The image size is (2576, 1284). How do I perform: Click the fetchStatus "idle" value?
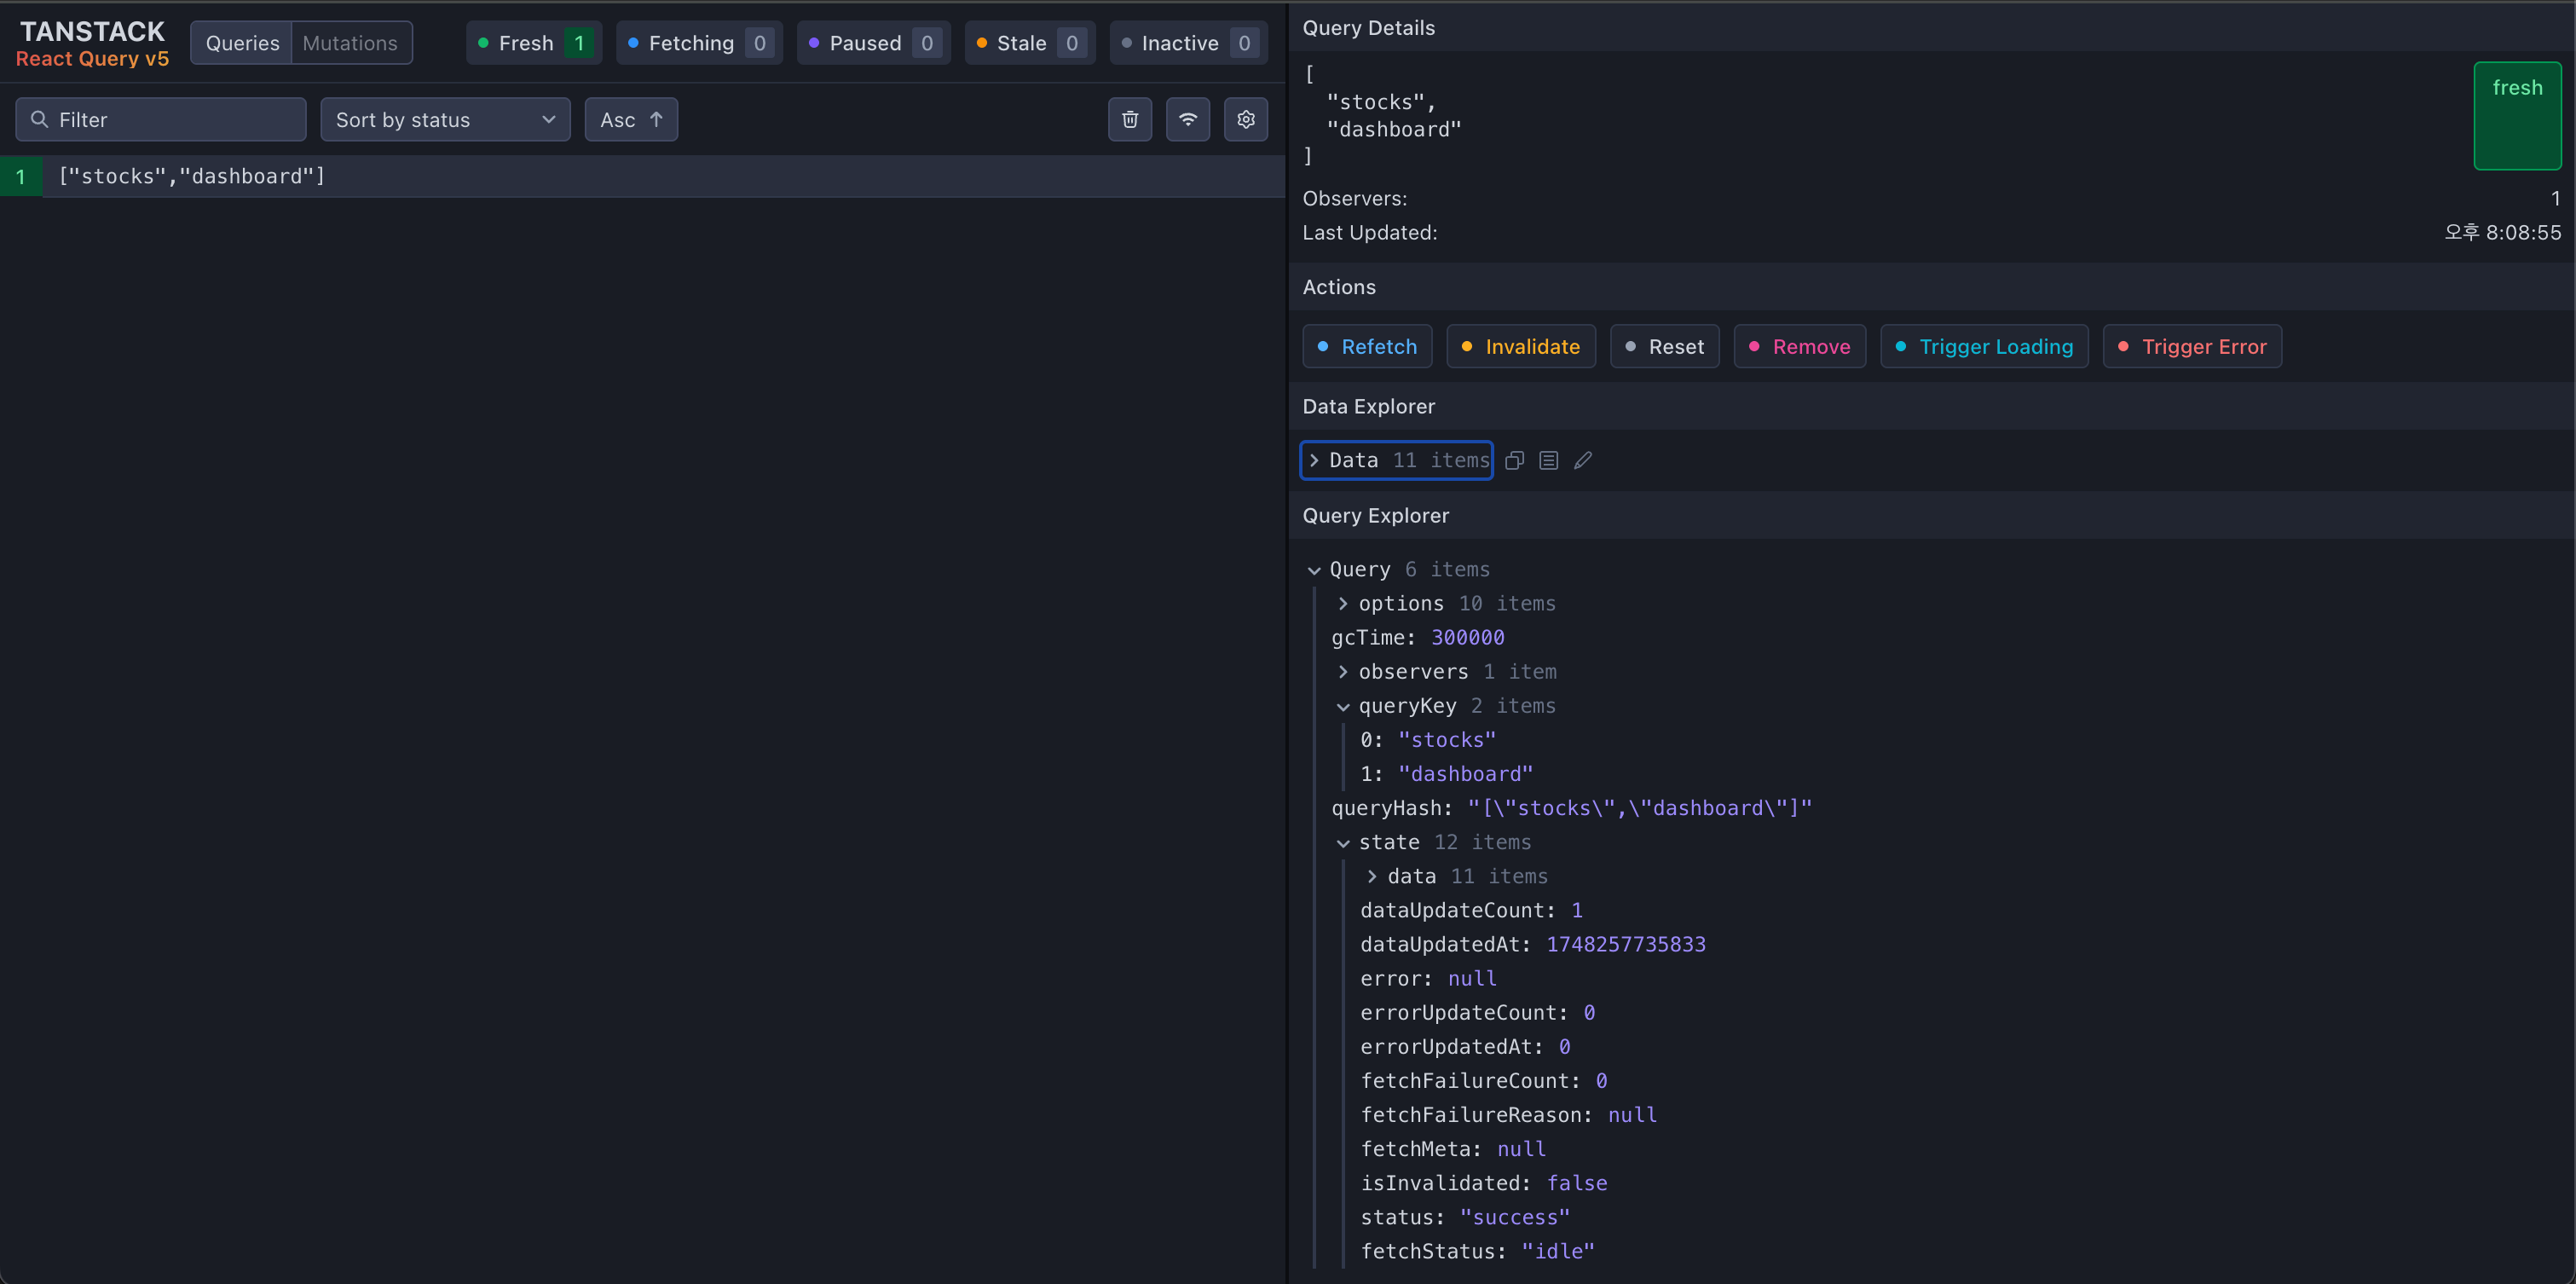1558,1252
